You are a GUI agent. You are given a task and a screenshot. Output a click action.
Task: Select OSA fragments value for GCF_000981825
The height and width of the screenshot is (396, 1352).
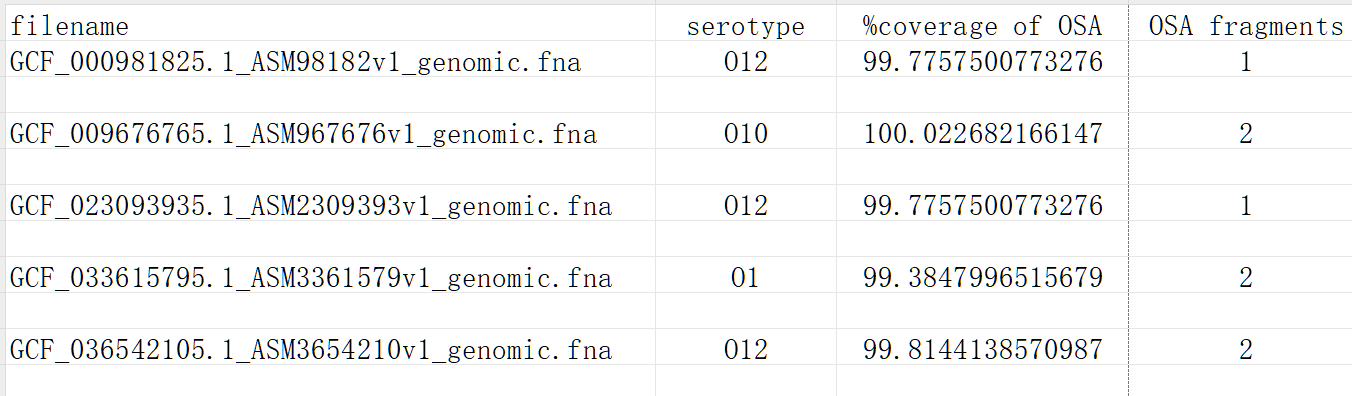coord(1246,63)
